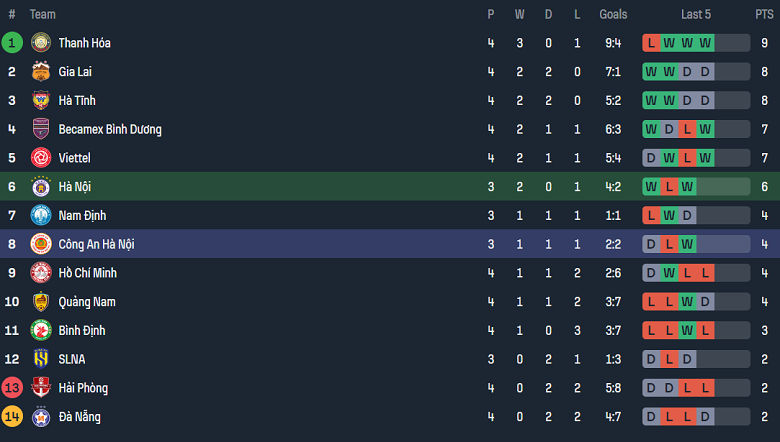The width and height of the screenshot is (780, 442).
Task: Click the SLNA club crest icon
Action: [41, 359]
